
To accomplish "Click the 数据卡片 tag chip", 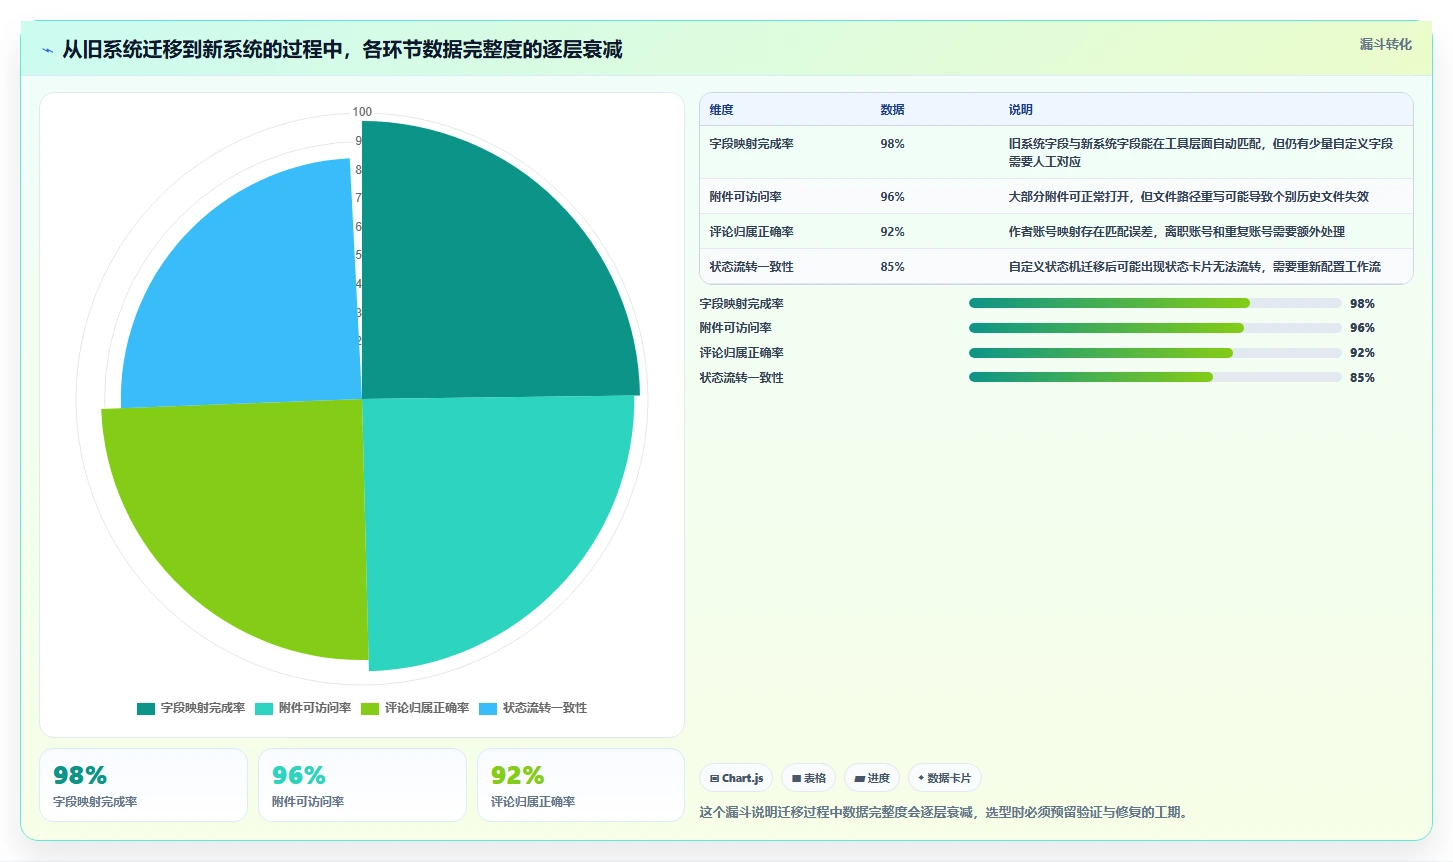I will click(x=945, y=778).
